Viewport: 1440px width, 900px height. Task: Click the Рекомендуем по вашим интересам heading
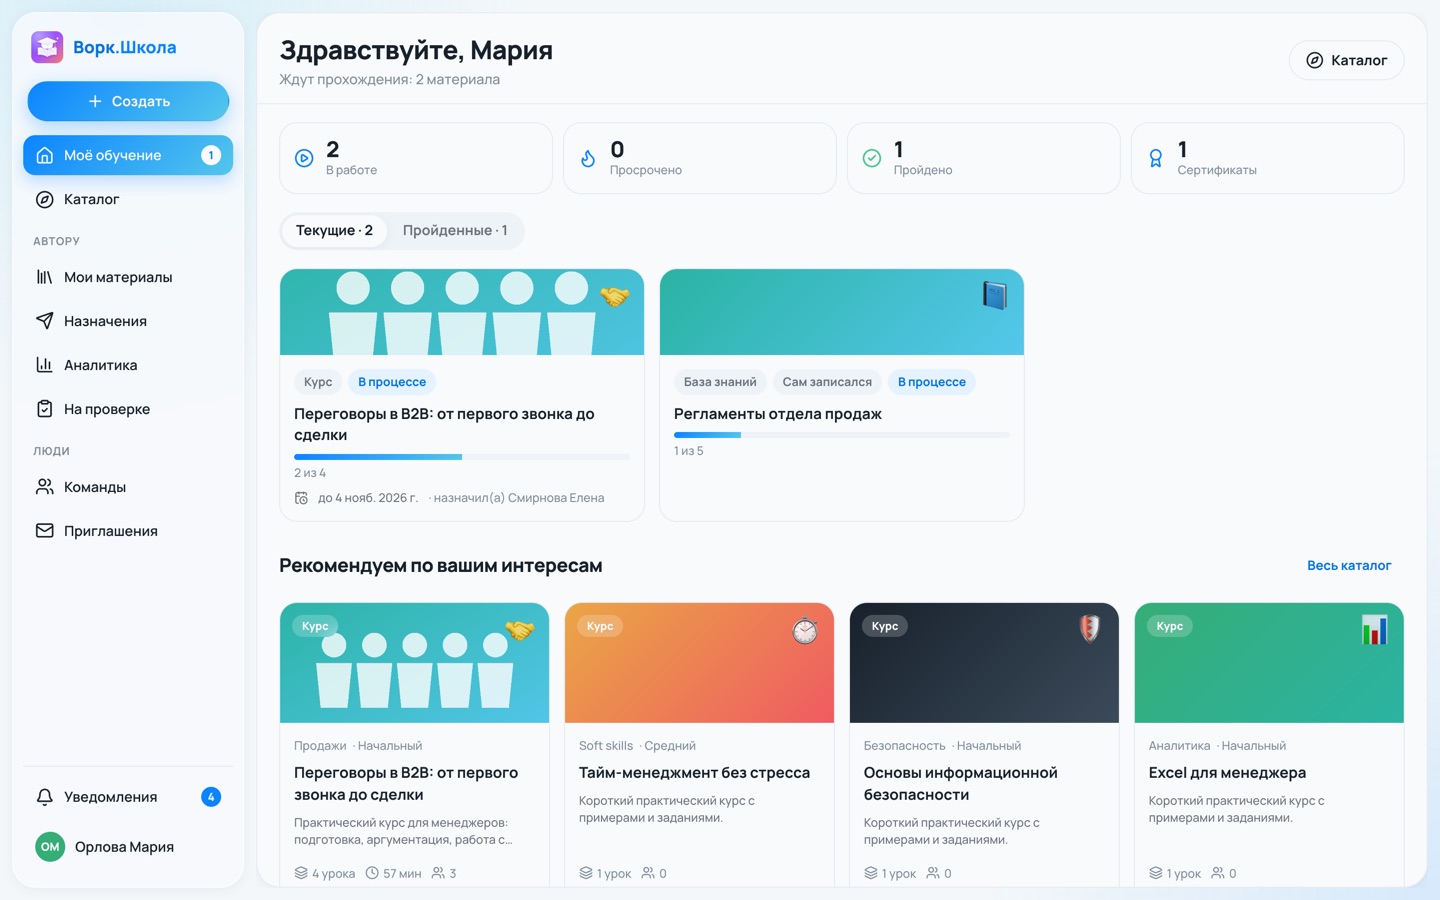(x=441, y=566)
